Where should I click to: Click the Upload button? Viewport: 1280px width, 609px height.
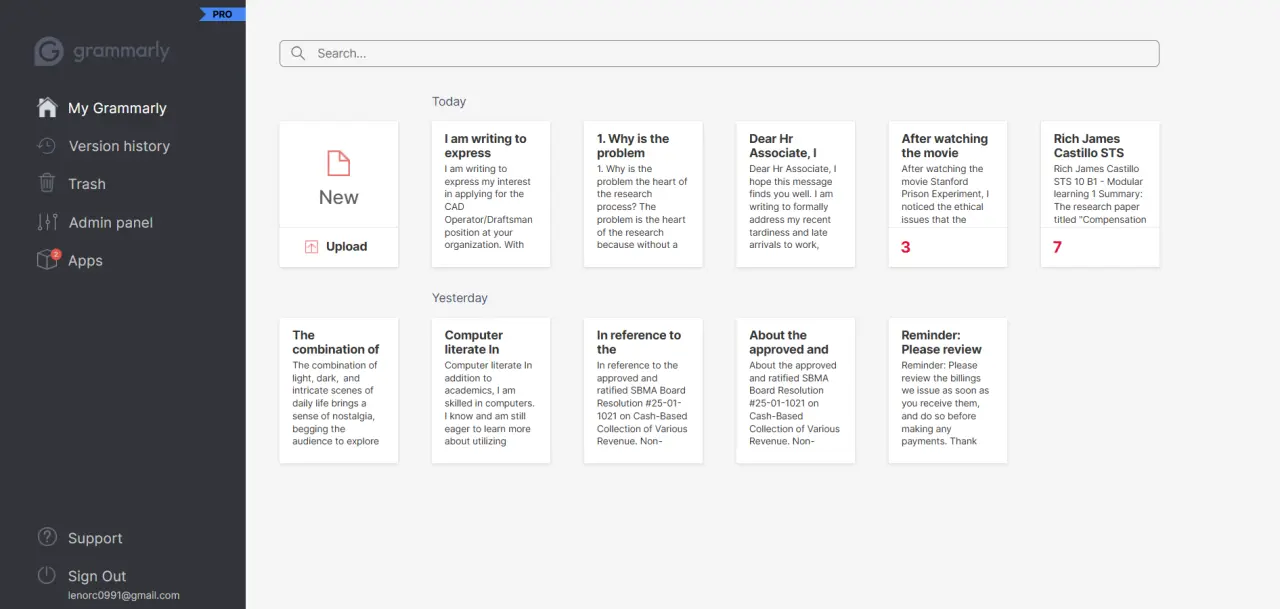click(x=339, y=247)
